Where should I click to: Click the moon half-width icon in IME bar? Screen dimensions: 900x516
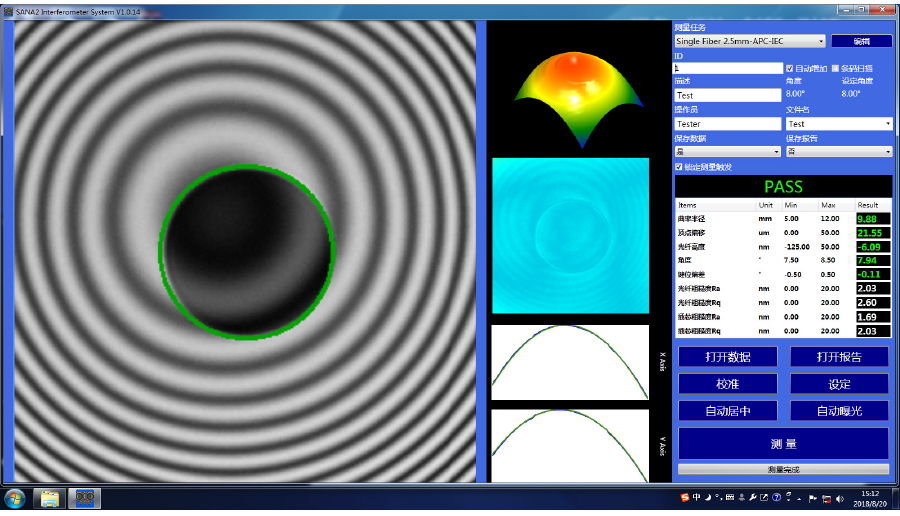(x=708, y=498)
